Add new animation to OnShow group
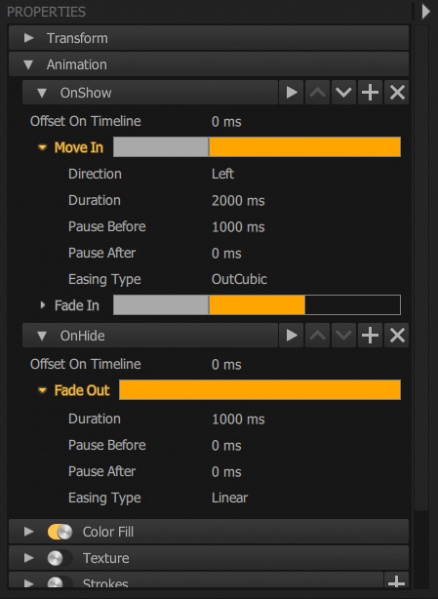 click(x=370, y=92)
